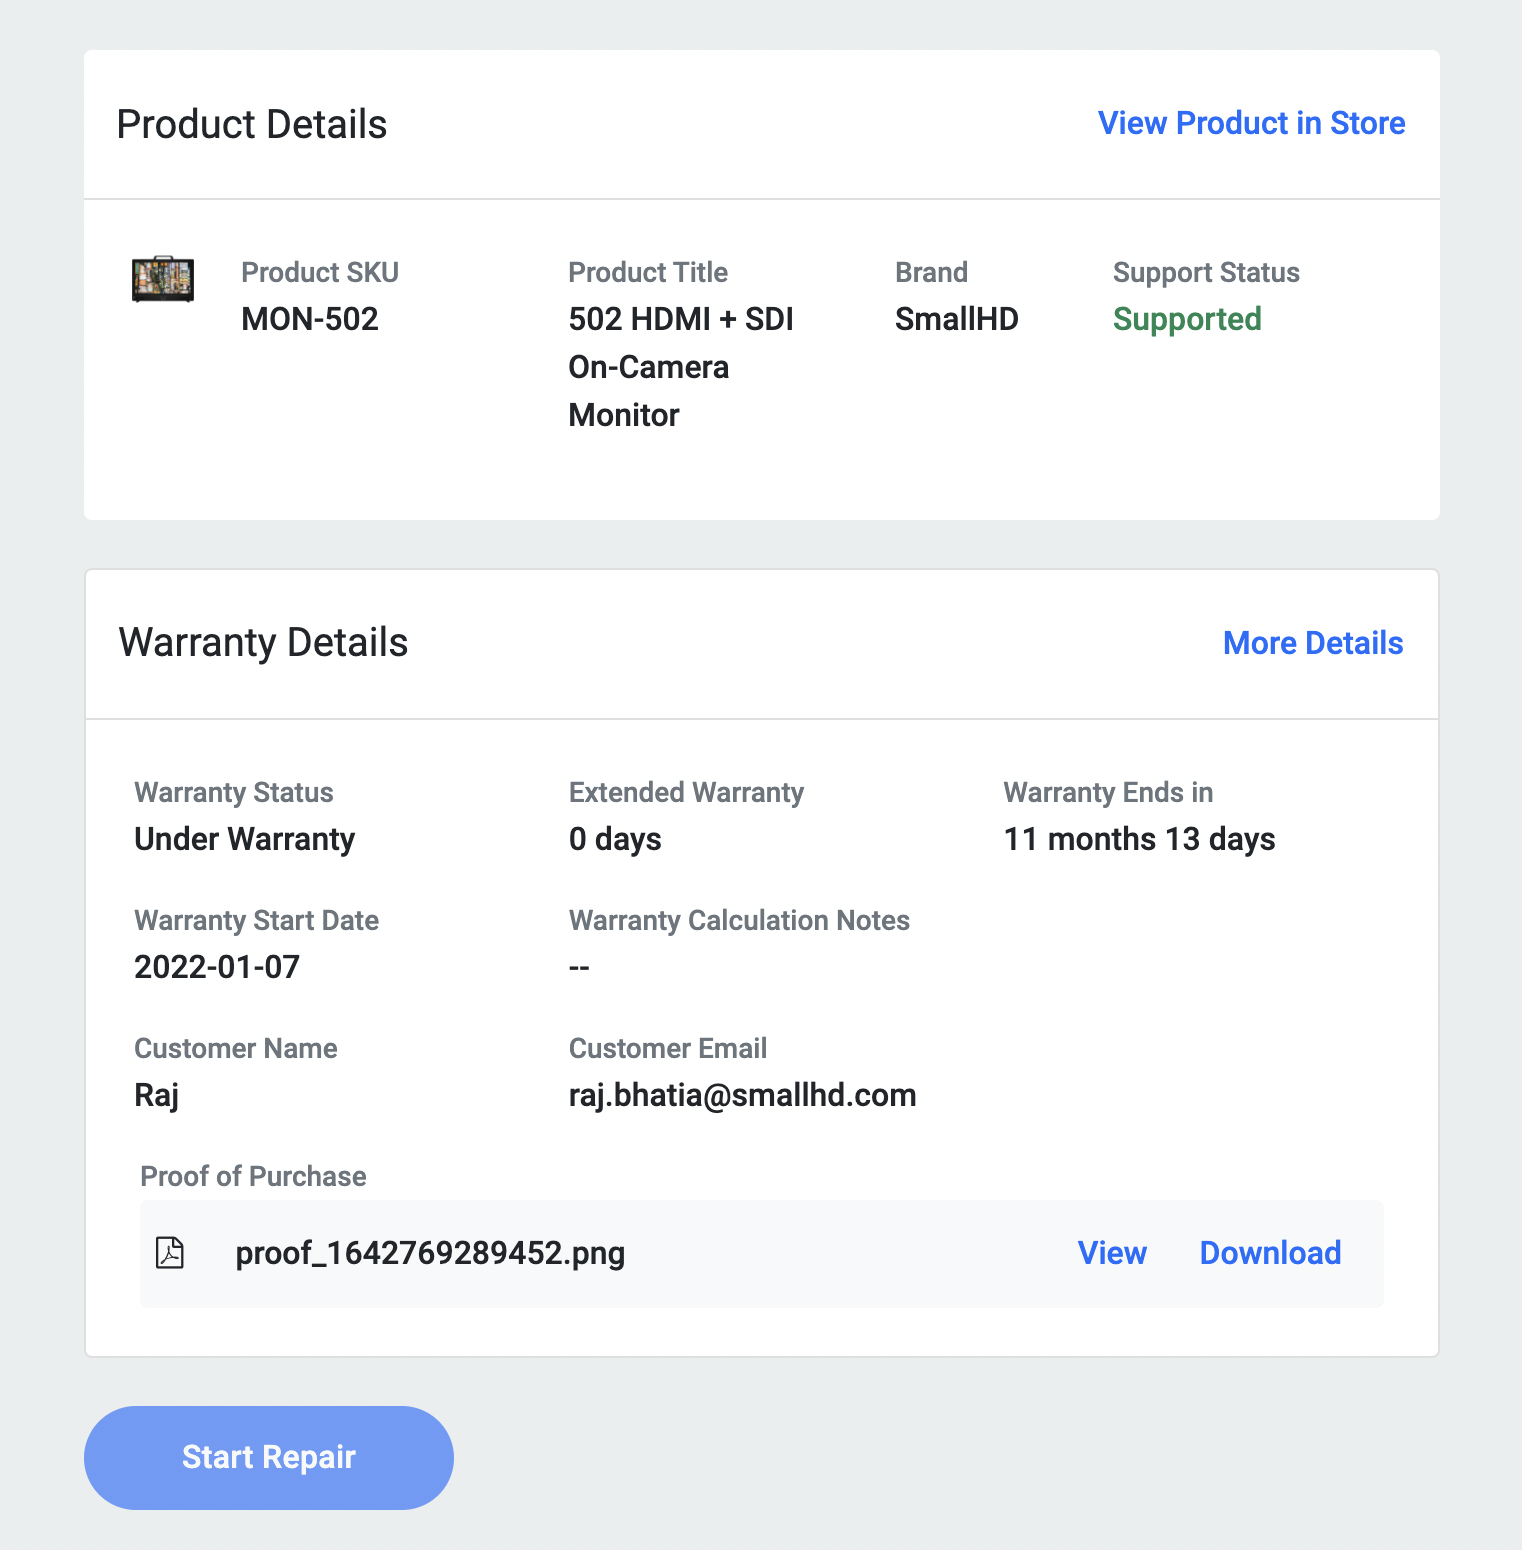Click the 11 months 13 days value
Screen dimensions: 1522x1550
1139,839
